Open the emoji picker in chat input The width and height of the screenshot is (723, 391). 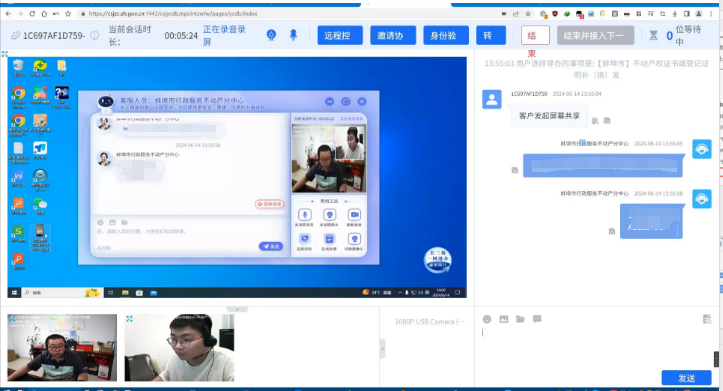pos(487,319)
